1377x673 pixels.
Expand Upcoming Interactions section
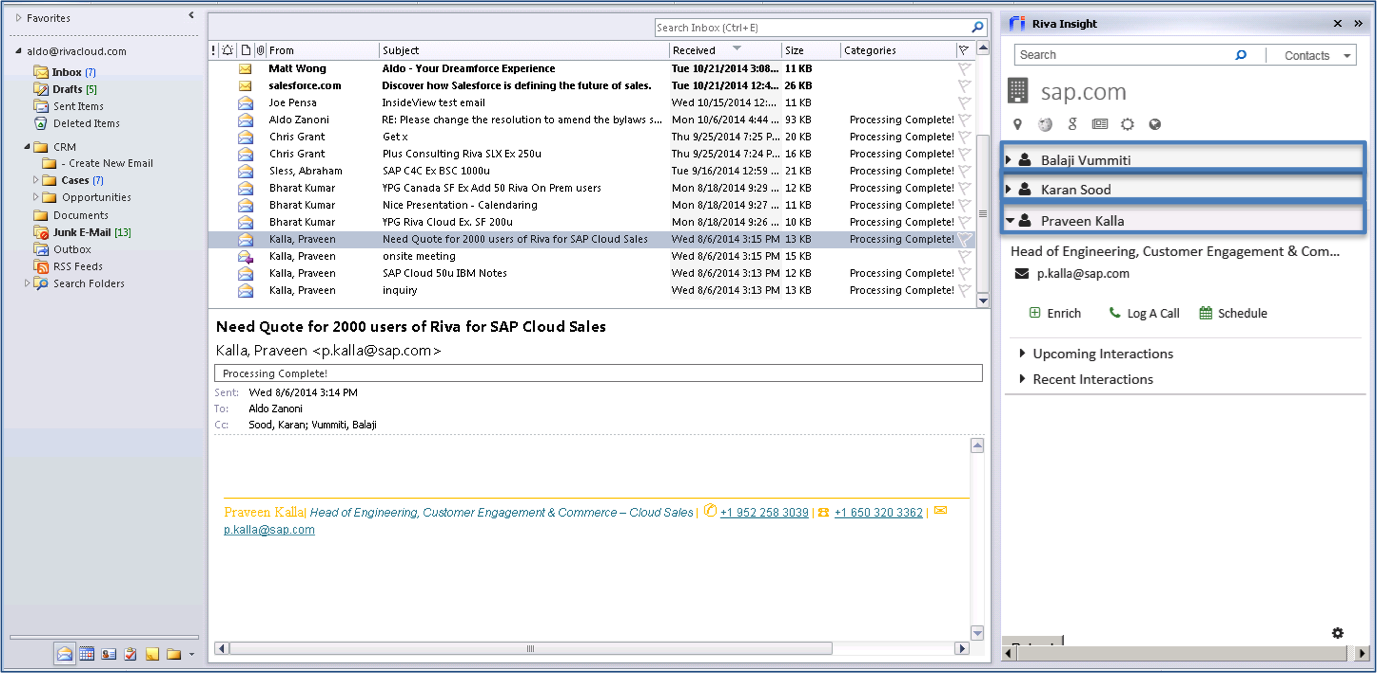click(1021, 353)
